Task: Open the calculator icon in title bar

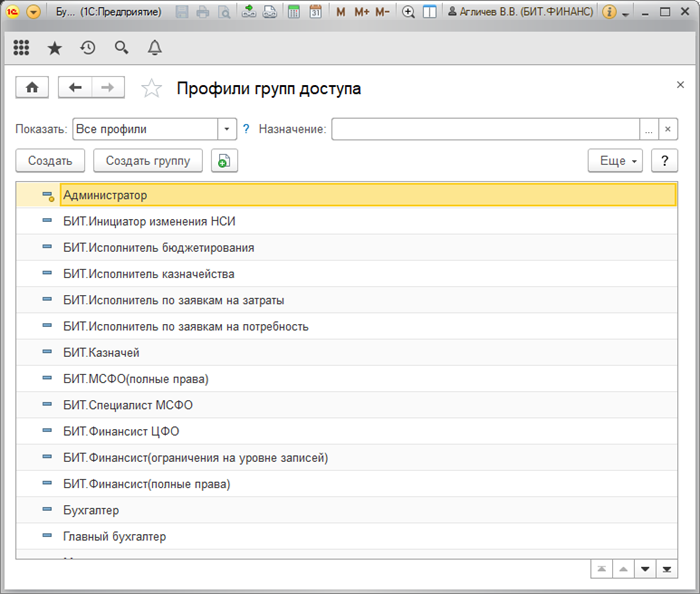Action: pyautogui.click(x=293, y=12)
